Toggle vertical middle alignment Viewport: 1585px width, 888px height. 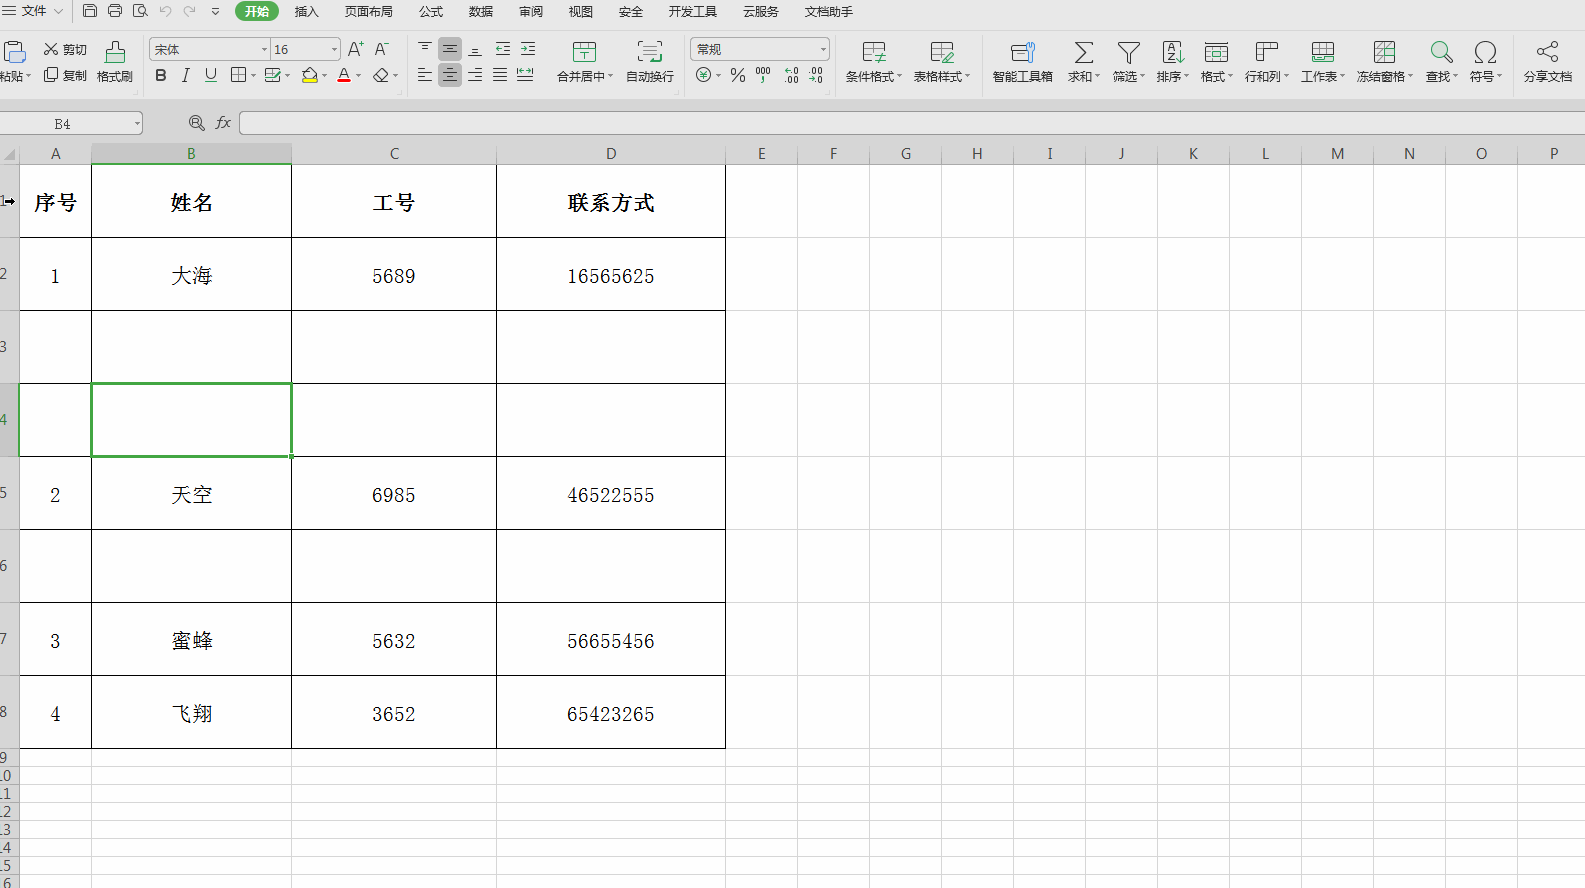(450, 48)
